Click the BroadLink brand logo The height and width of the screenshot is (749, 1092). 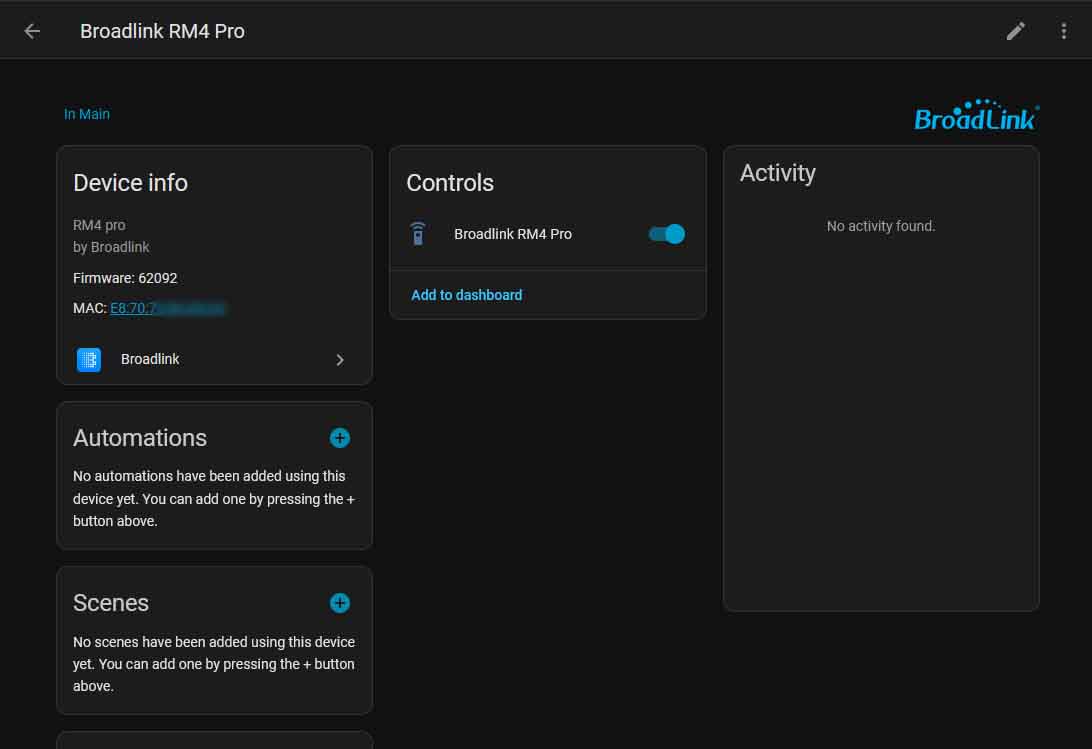(x=976, y=116)
